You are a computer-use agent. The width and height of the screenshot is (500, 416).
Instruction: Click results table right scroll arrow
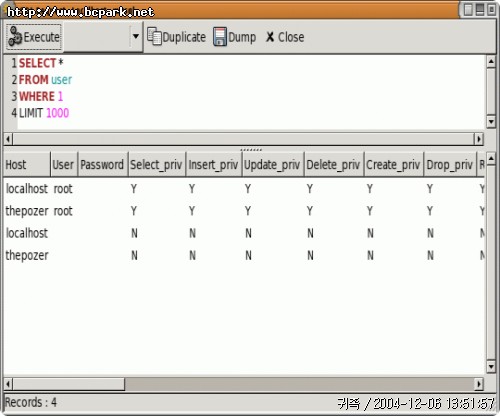pos(479,384)
